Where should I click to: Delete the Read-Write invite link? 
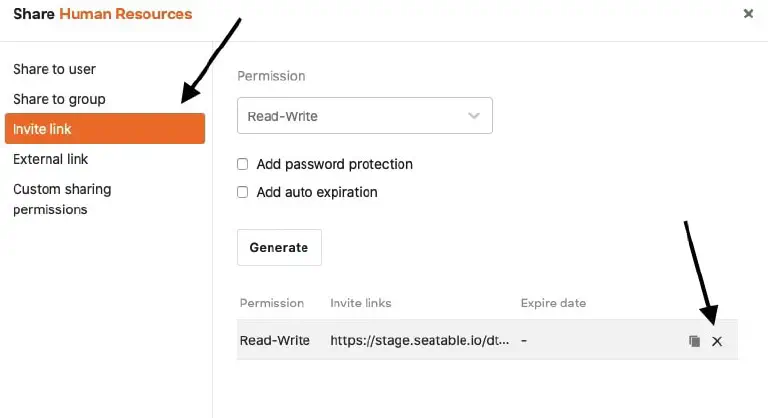point(717,341)
